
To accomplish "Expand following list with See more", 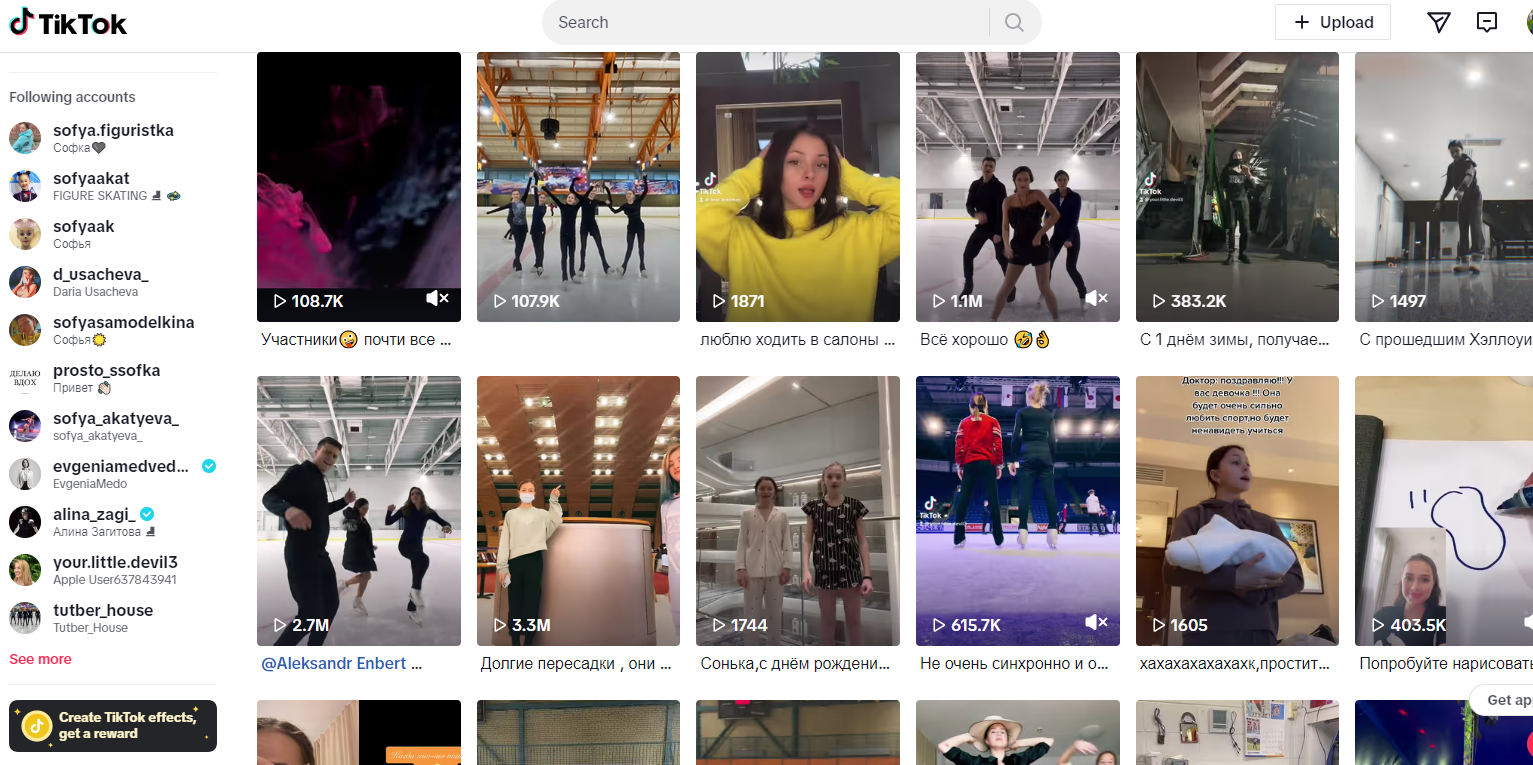I will click(x=40, y=659).
